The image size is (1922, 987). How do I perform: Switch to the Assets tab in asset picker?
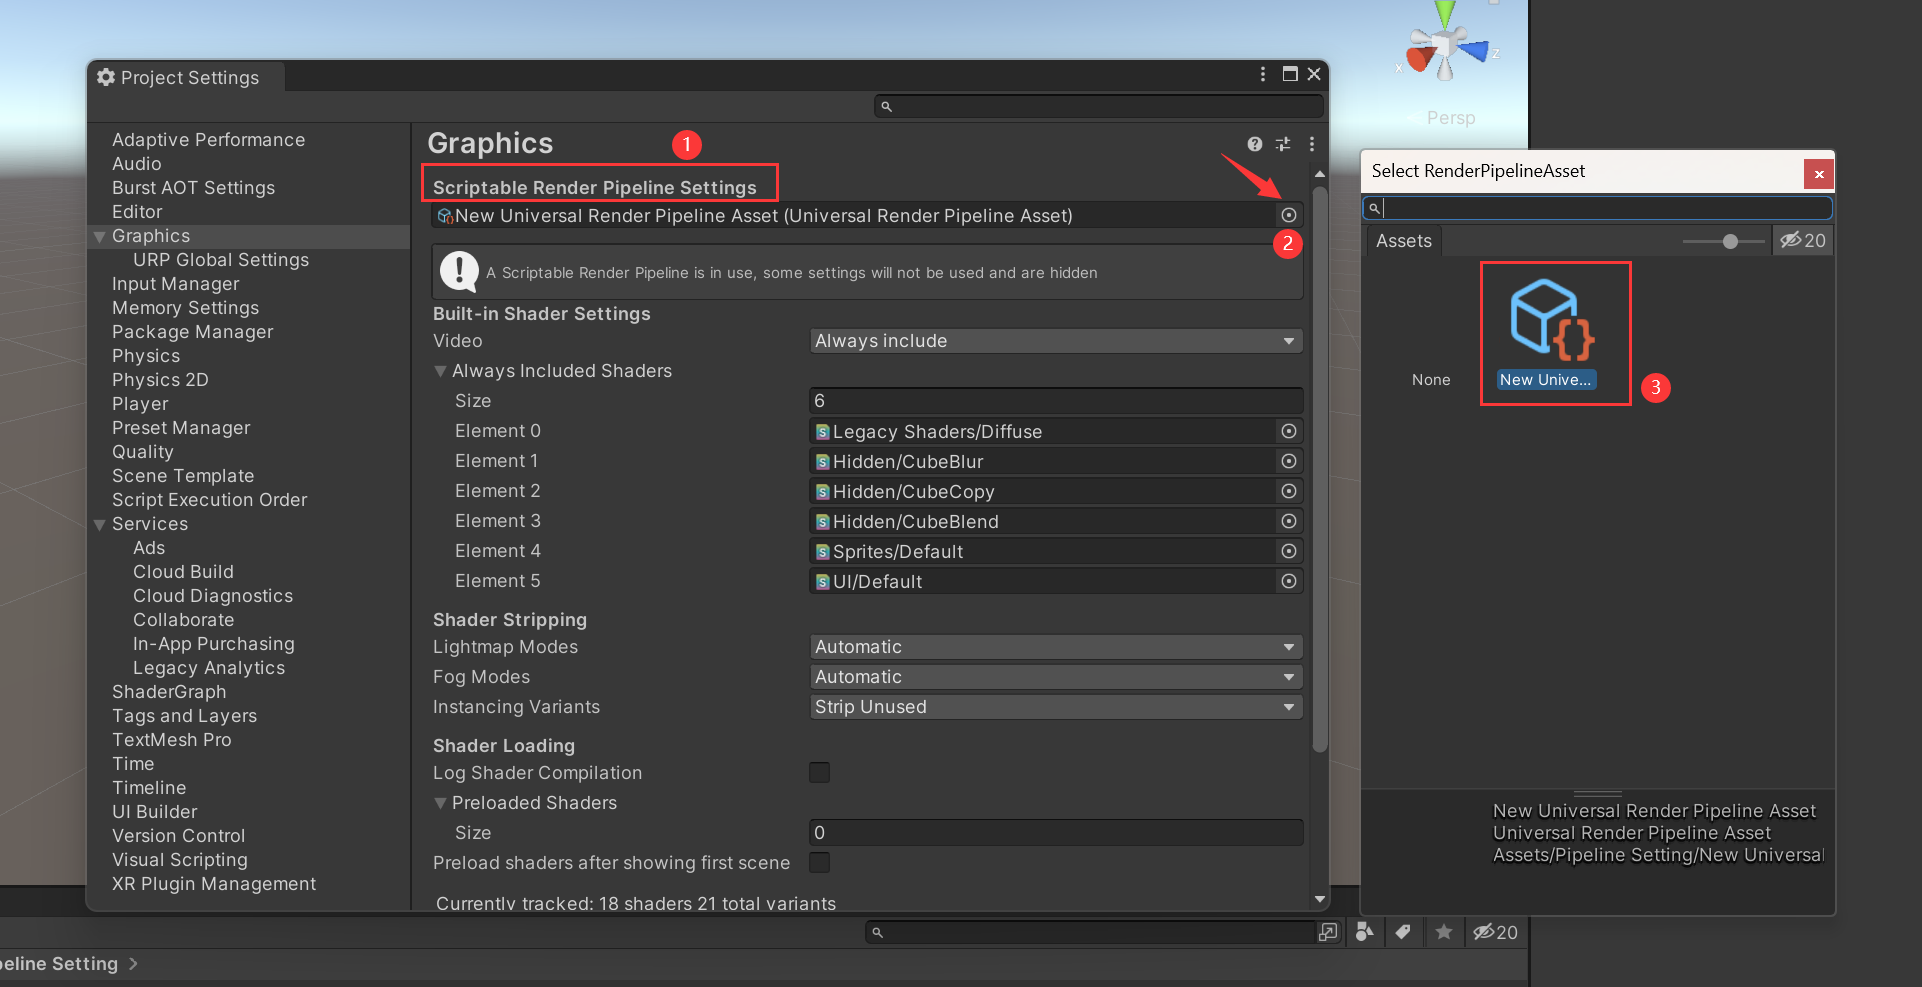pos(1404,241)
